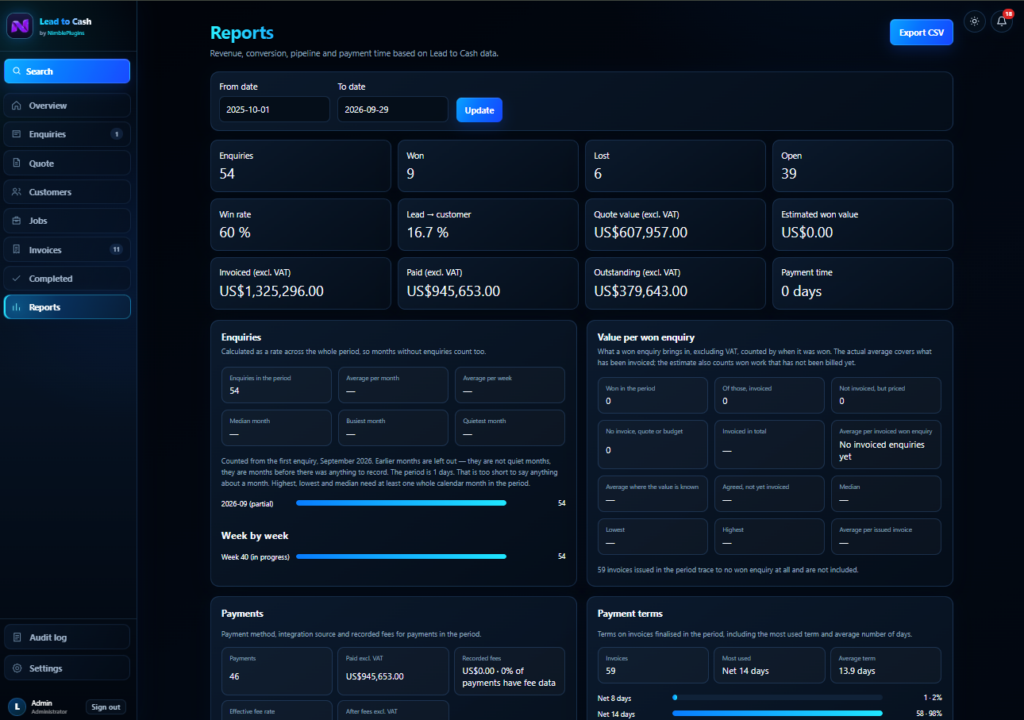Select the Reports menu item
Screen dimensions: 1024x720
pyautogui.click(x=67, y=307)
